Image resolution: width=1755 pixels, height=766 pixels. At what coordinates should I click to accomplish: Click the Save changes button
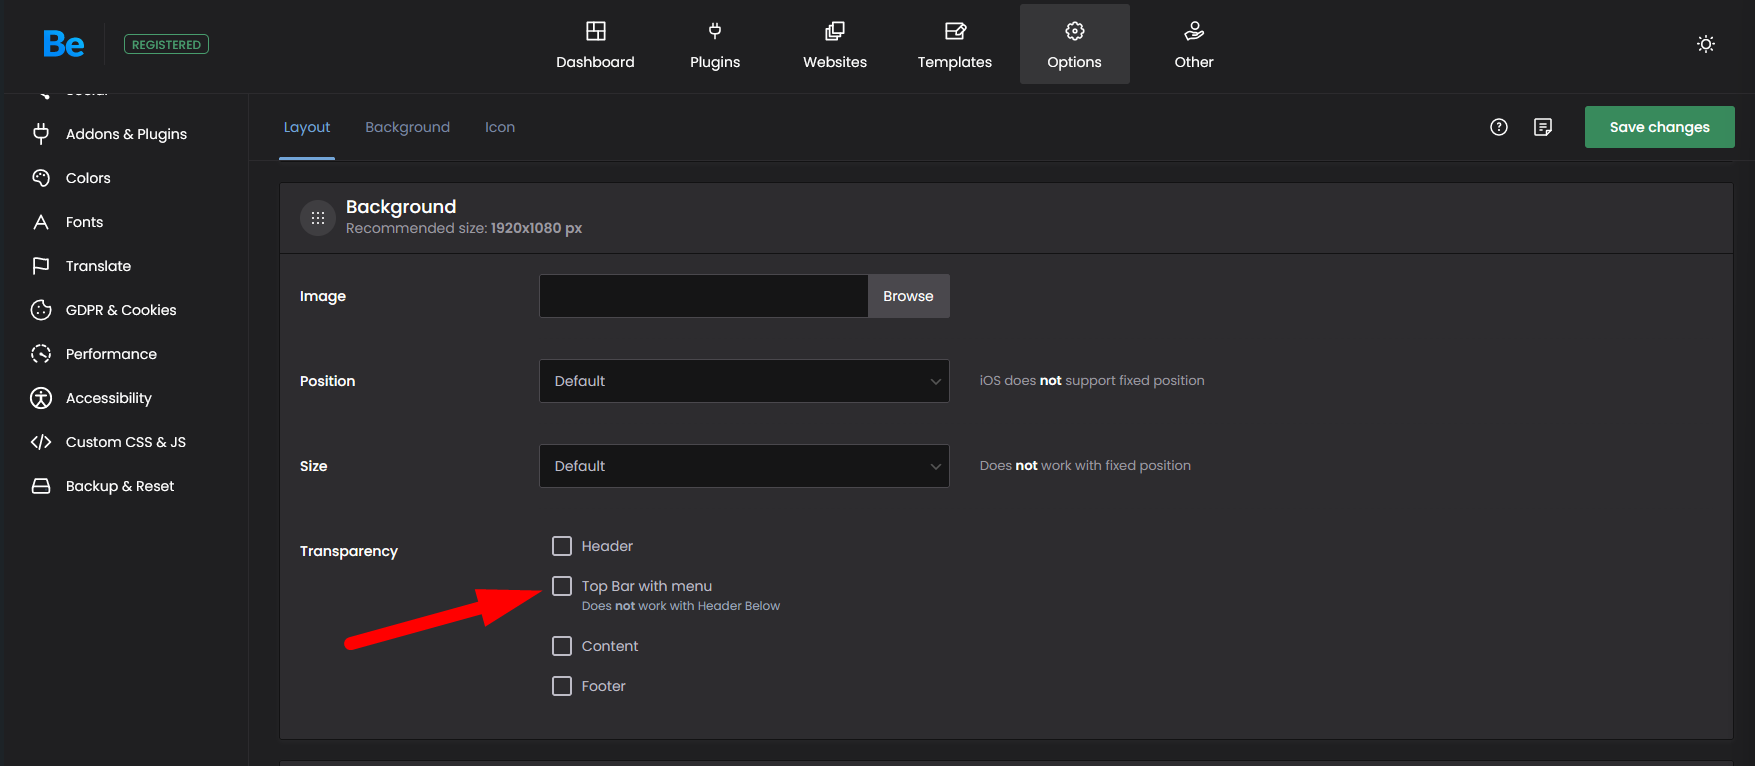pos(1660,127)
